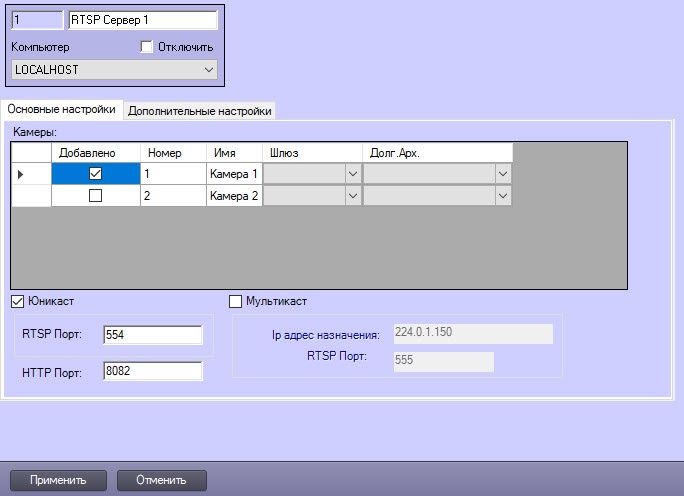Focus the HTTP Порт field with 8082
The image size is (684, 496).
click(152, 371)
